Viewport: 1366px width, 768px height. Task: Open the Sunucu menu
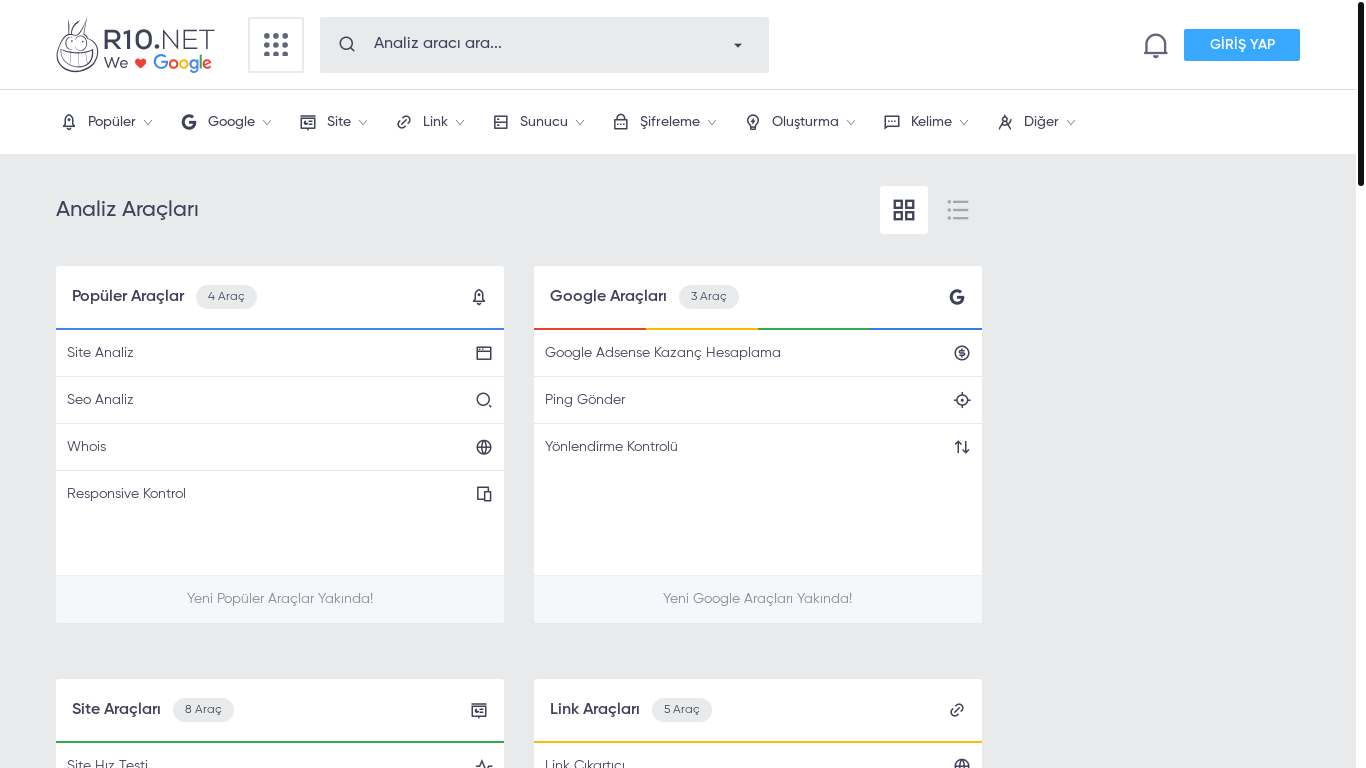pyautogui.click(x=539, y=122)
